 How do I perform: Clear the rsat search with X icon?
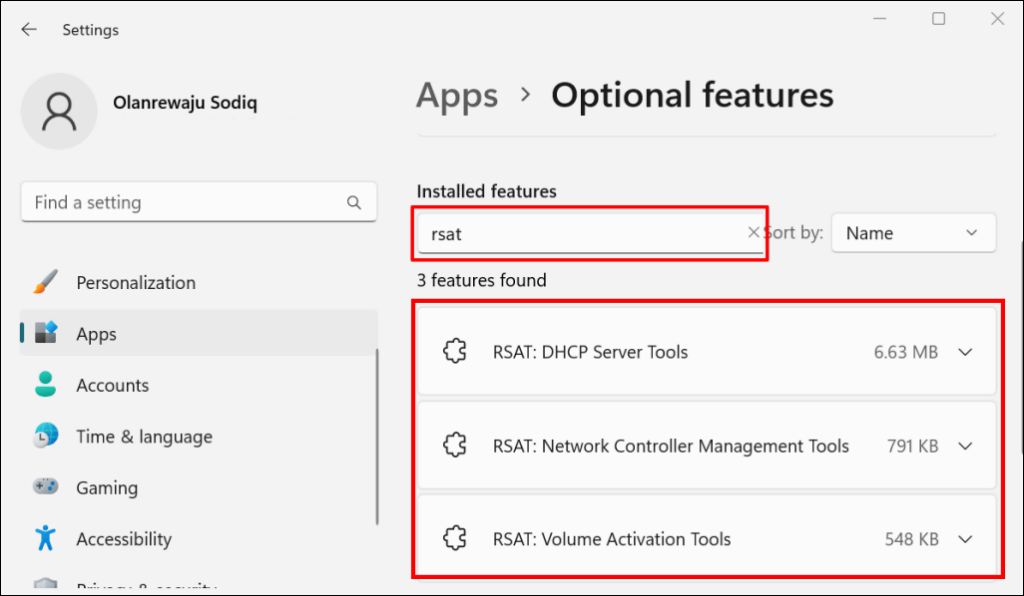(x=754, y=233)
